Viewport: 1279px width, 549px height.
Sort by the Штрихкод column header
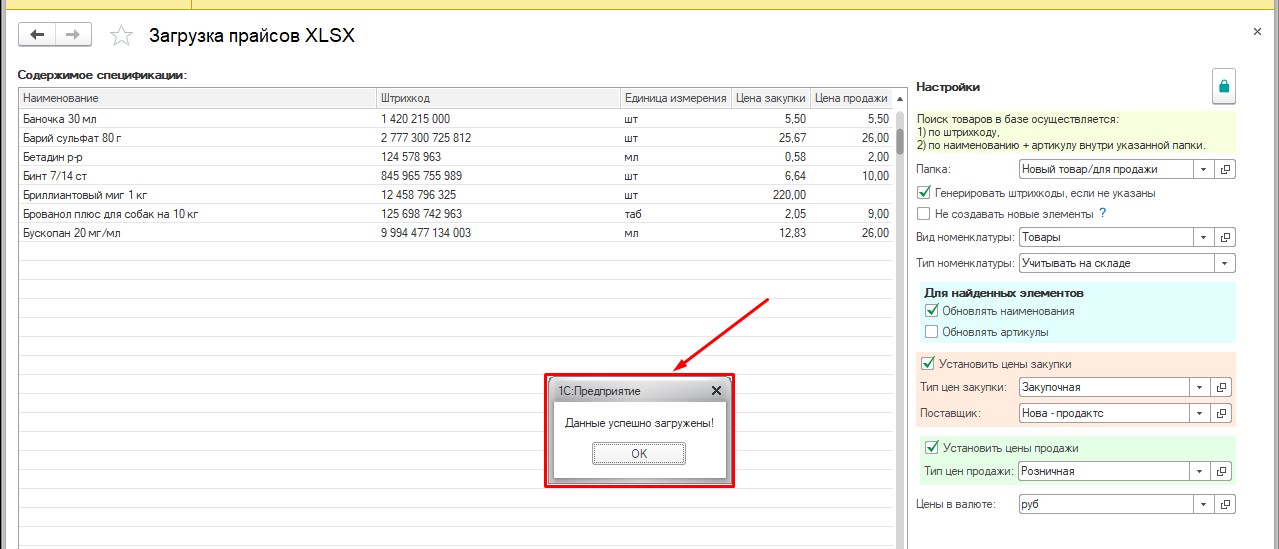point(498,98)
